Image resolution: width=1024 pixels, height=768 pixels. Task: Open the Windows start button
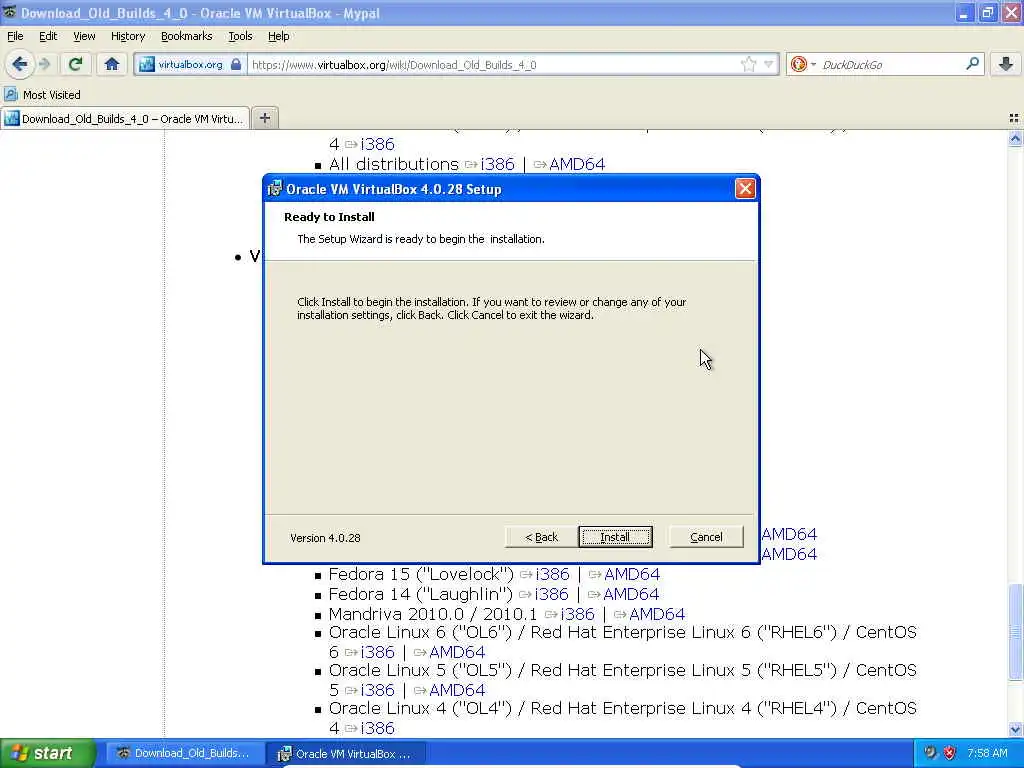pos(47,753)
